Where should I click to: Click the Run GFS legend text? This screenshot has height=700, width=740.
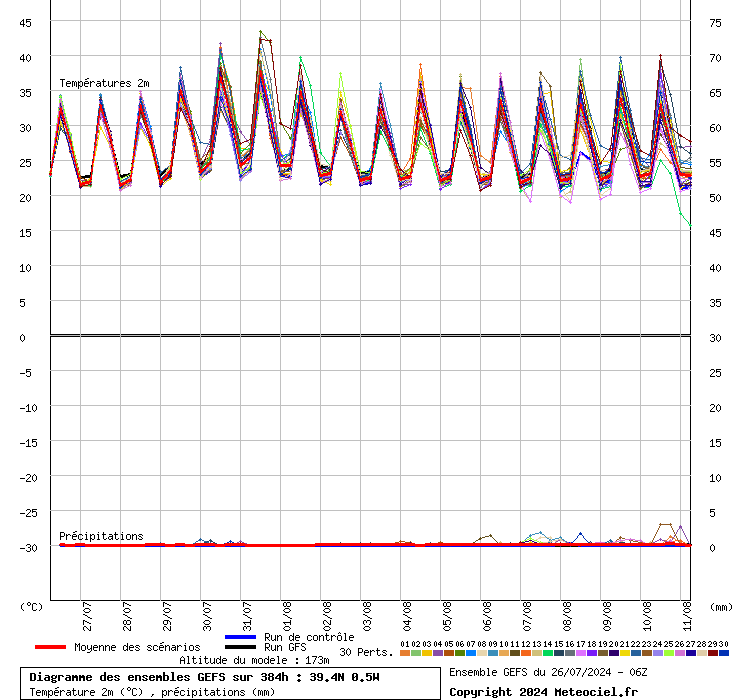[285, 648]
